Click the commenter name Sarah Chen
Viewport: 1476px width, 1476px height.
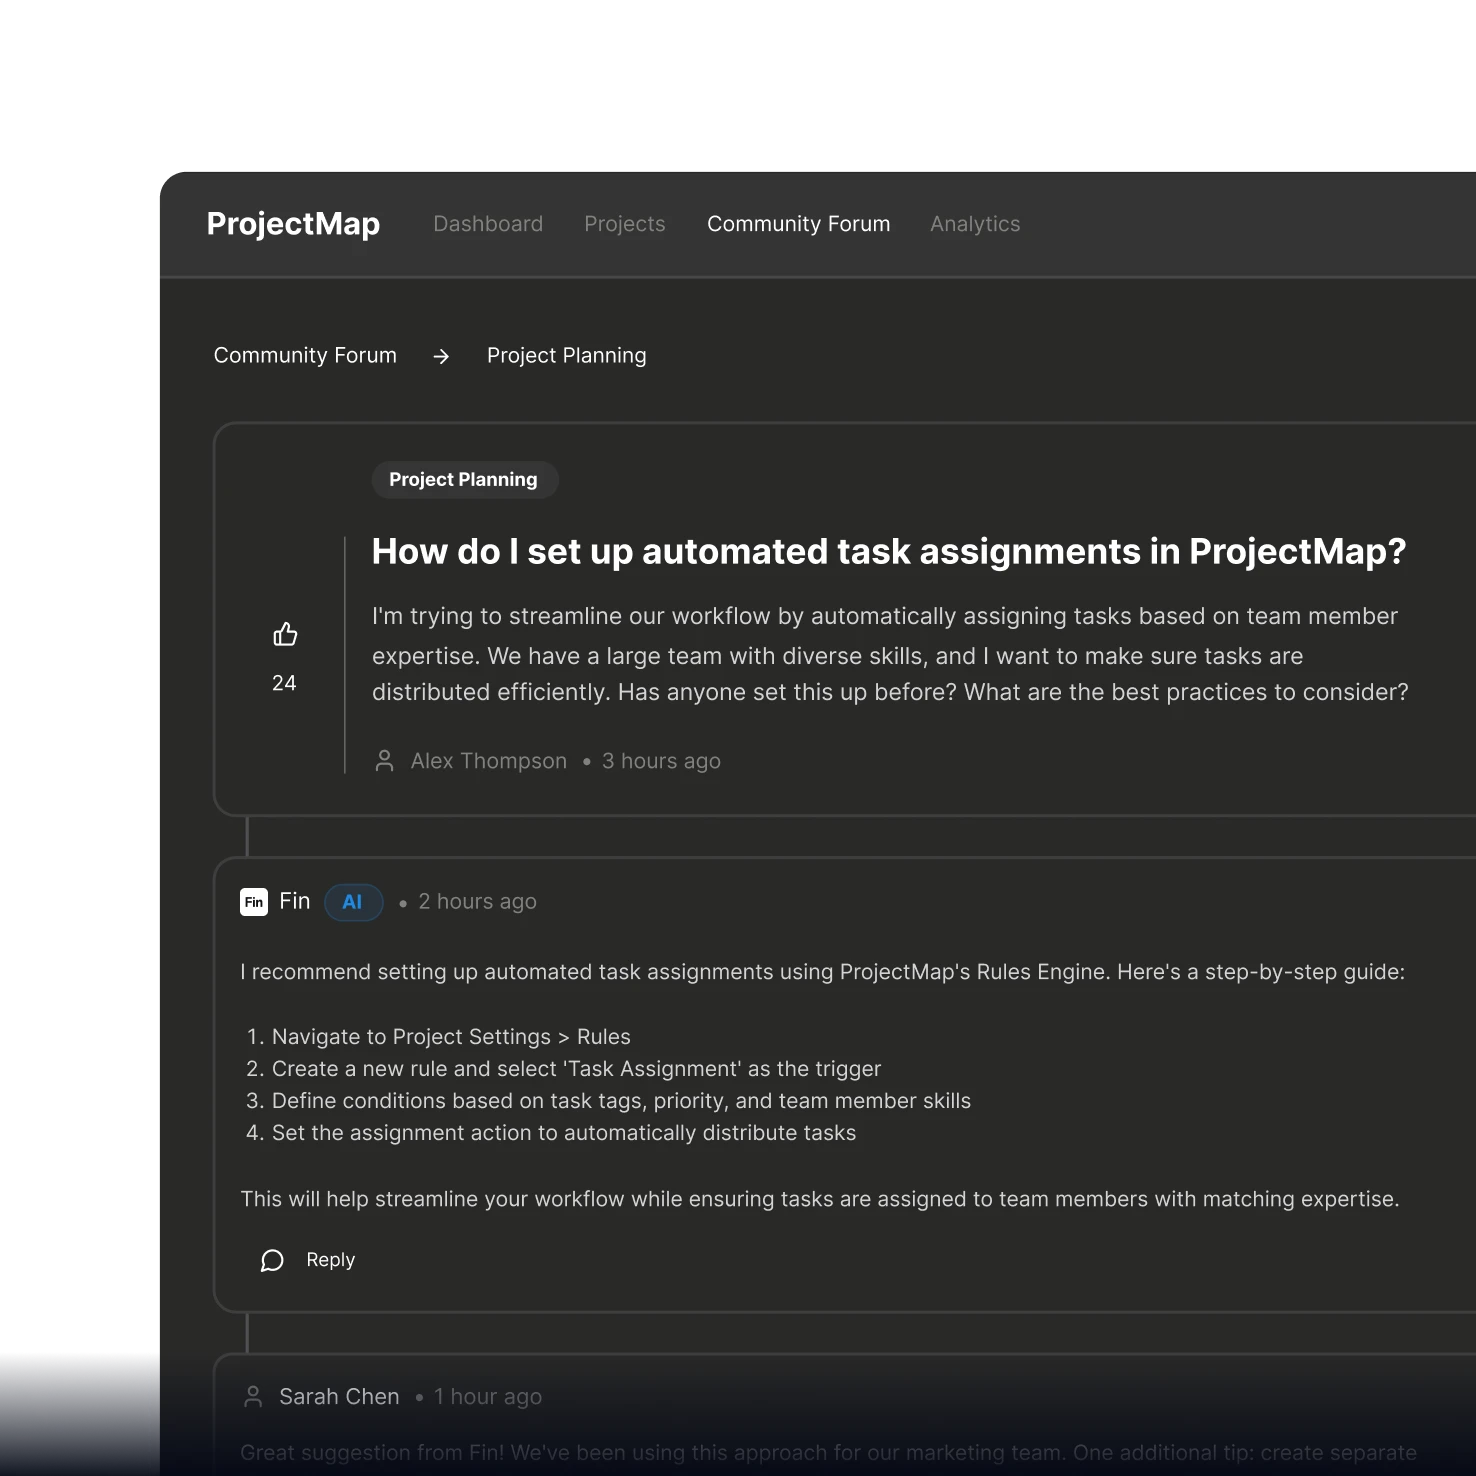tap(339, 1397)
